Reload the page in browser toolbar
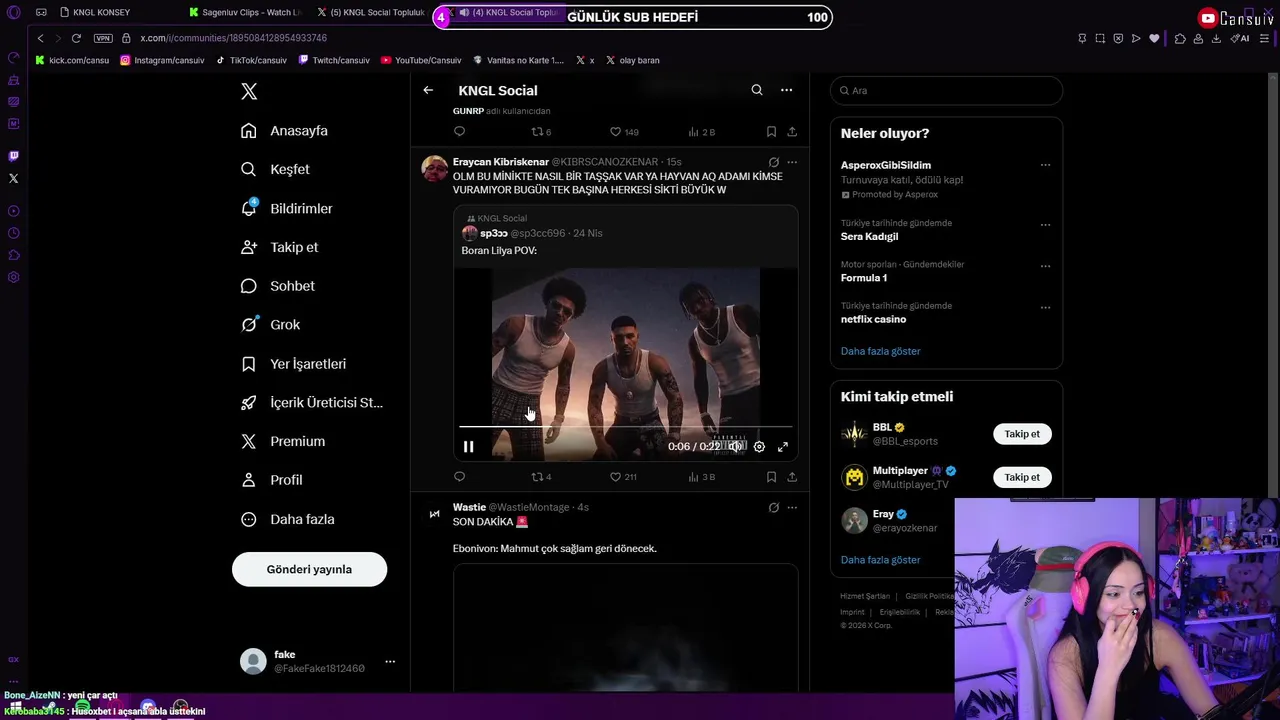 tap(76, 38)
